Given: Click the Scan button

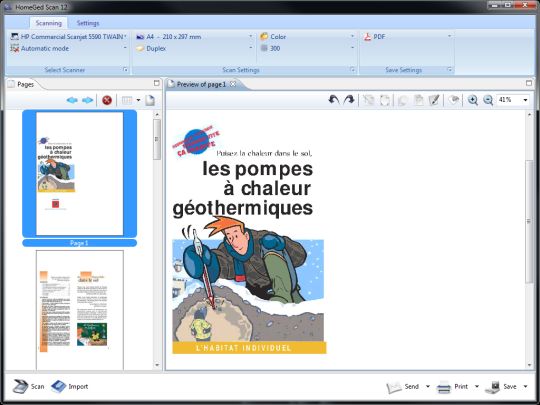Looking at the screenshot, I should point(29,386).
